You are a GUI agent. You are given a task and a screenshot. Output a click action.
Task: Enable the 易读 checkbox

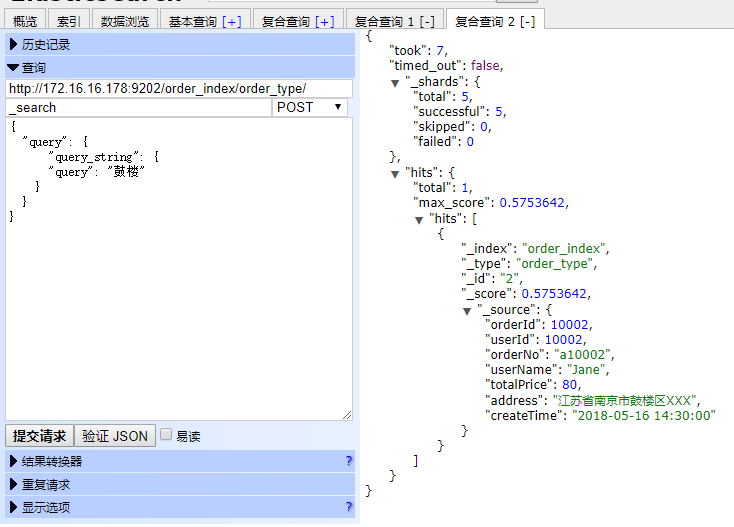[167, 435]
